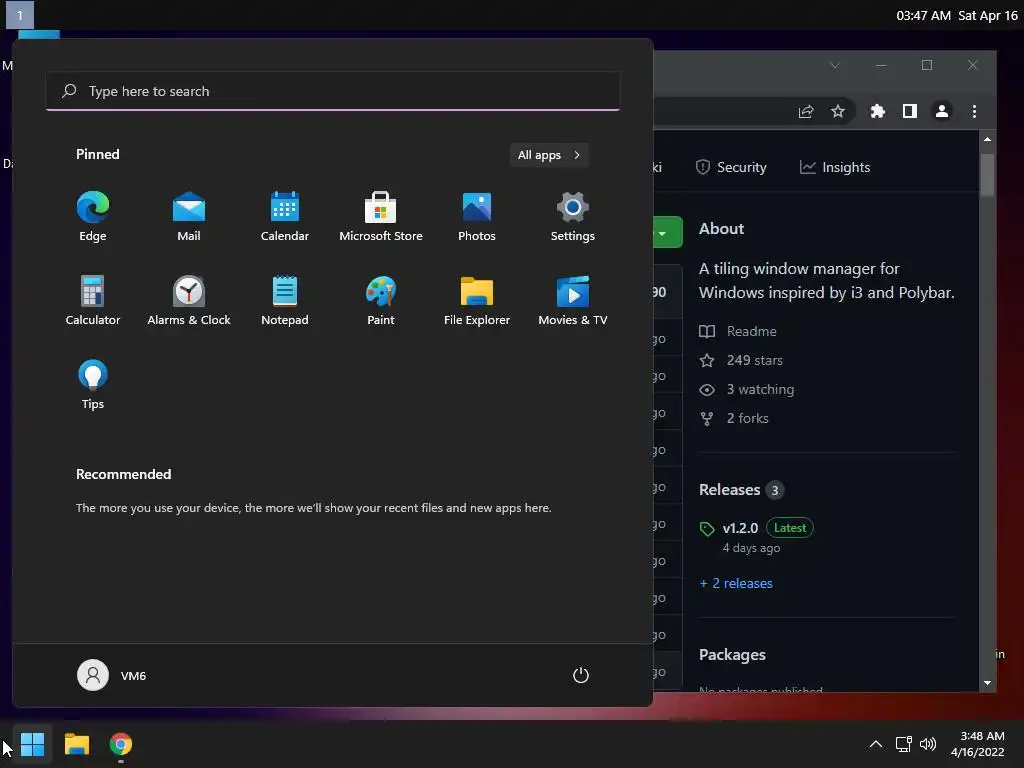The image size is (1024, 768).
Task: View the 3 watching link
Action: tap(746, 389)
